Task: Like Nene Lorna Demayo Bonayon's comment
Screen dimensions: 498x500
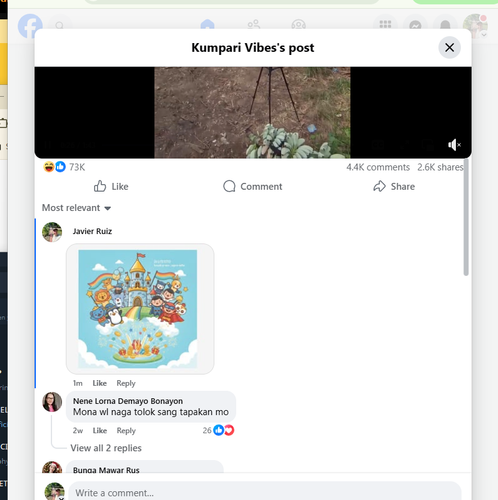Action: 100,431
